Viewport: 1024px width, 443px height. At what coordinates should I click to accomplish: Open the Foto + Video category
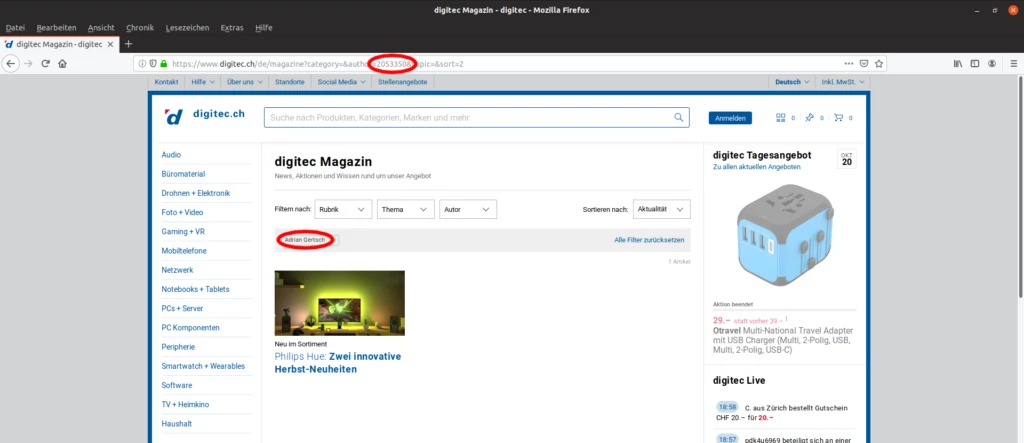tap(182, 212)
